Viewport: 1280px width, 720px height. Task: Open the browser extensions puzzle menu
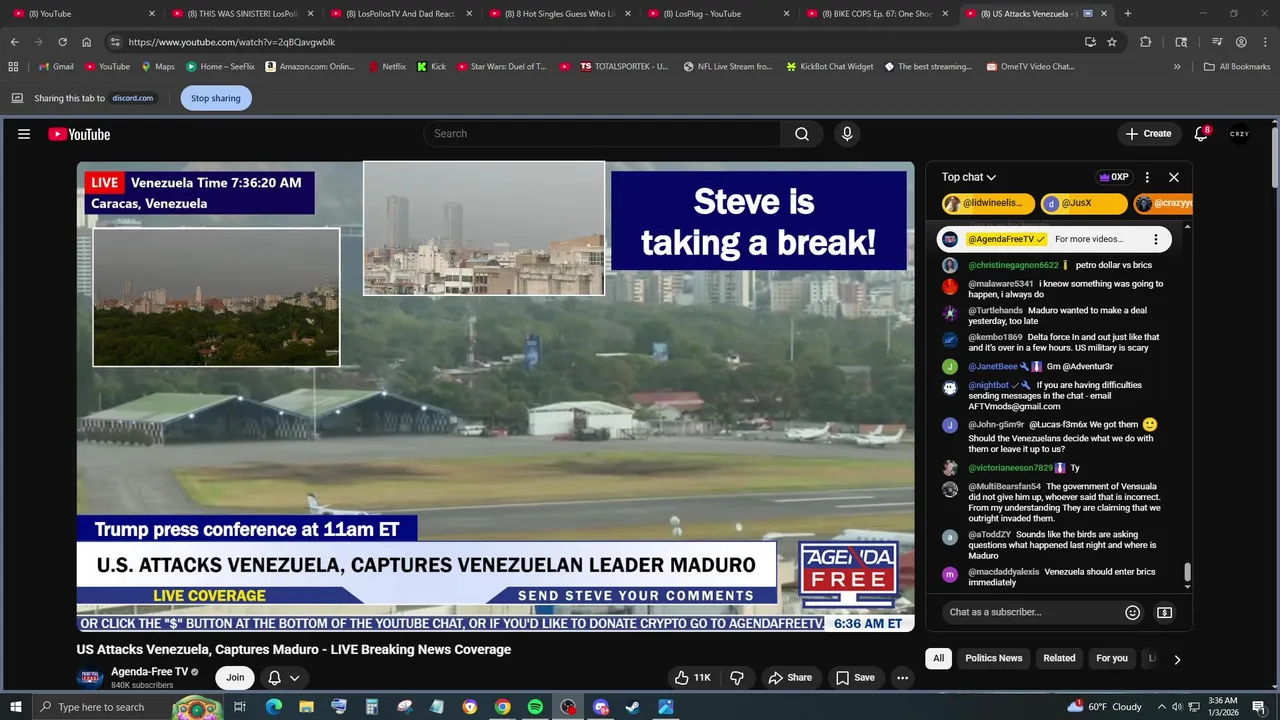tap(1146, 42)
